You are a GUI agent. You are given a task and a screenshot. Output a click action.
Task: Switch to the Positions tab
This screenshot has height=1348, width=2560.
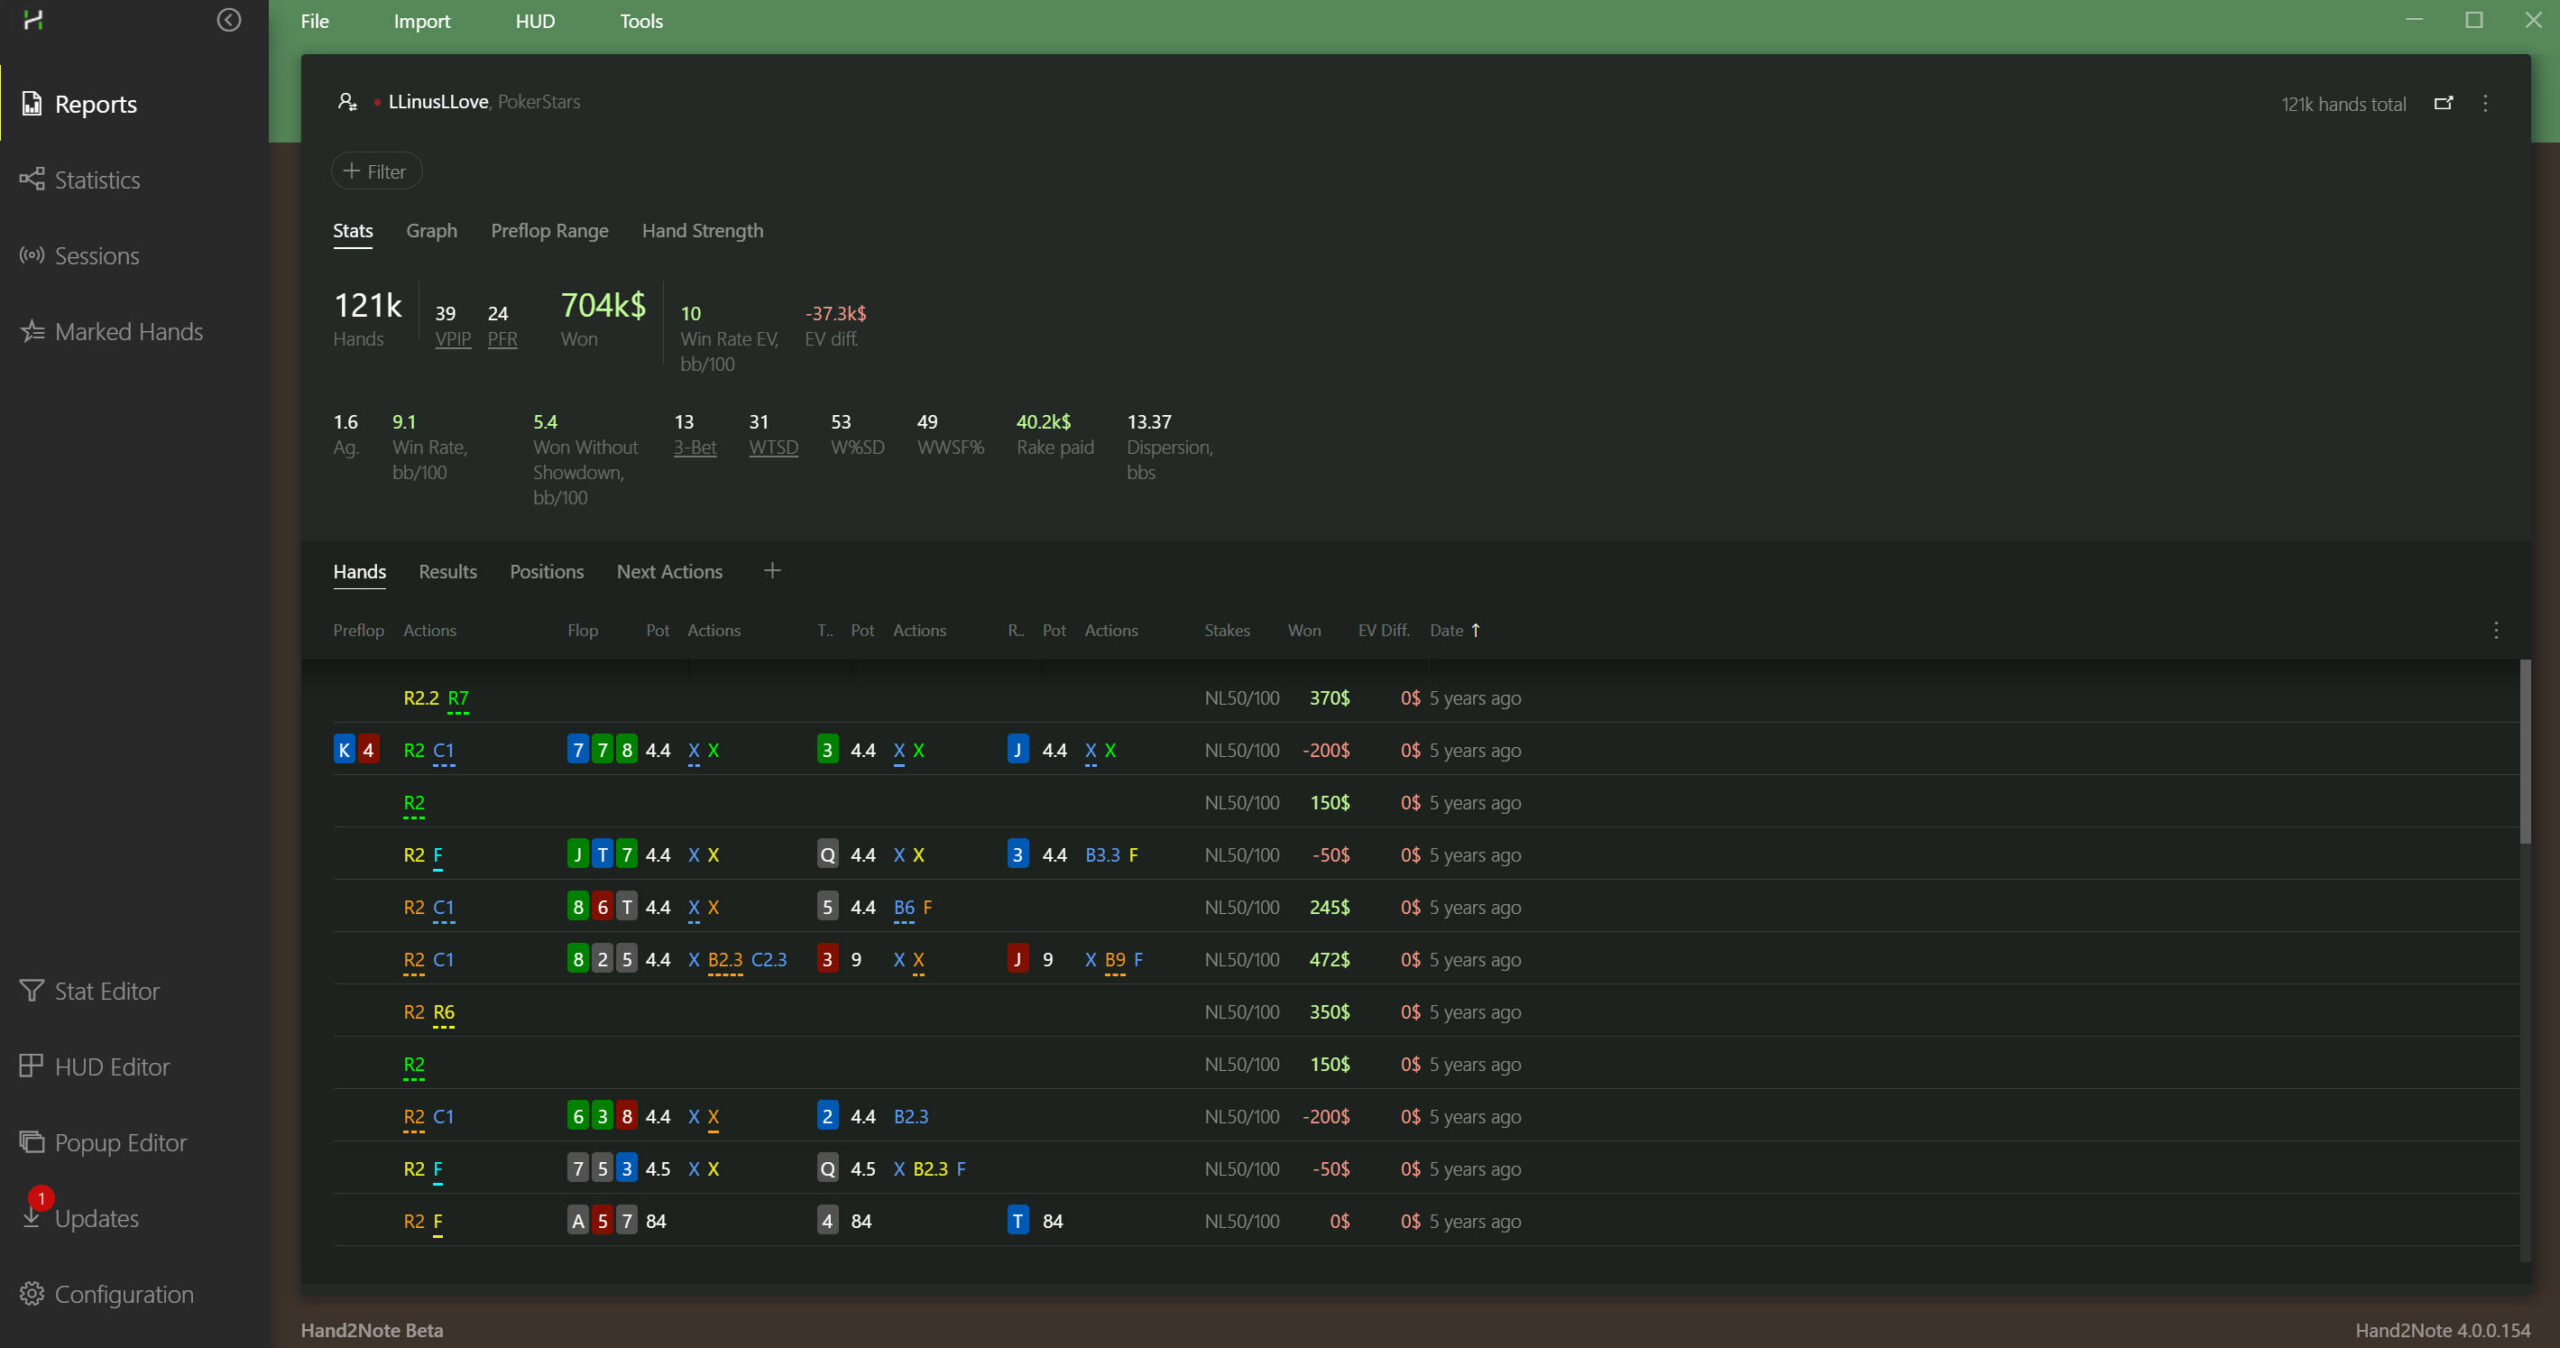coord(546,571)
